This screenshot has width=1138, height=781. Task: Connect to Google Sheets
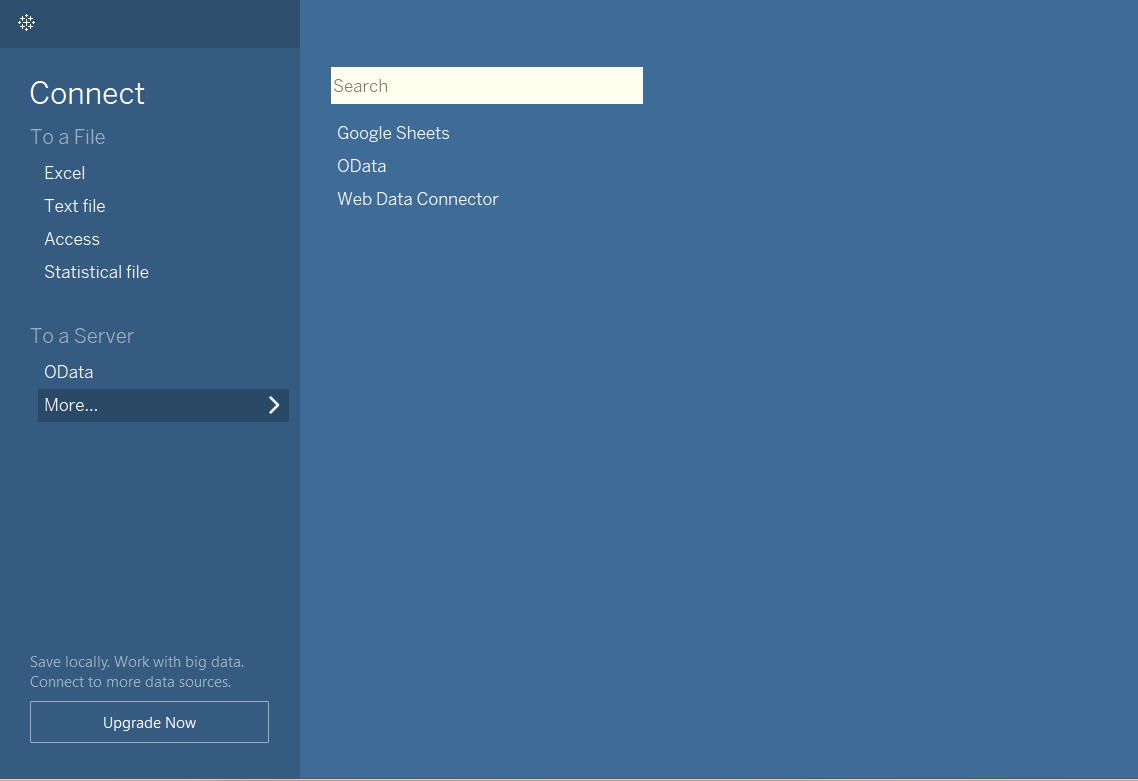pyautogui.click(x=393, y=133)
